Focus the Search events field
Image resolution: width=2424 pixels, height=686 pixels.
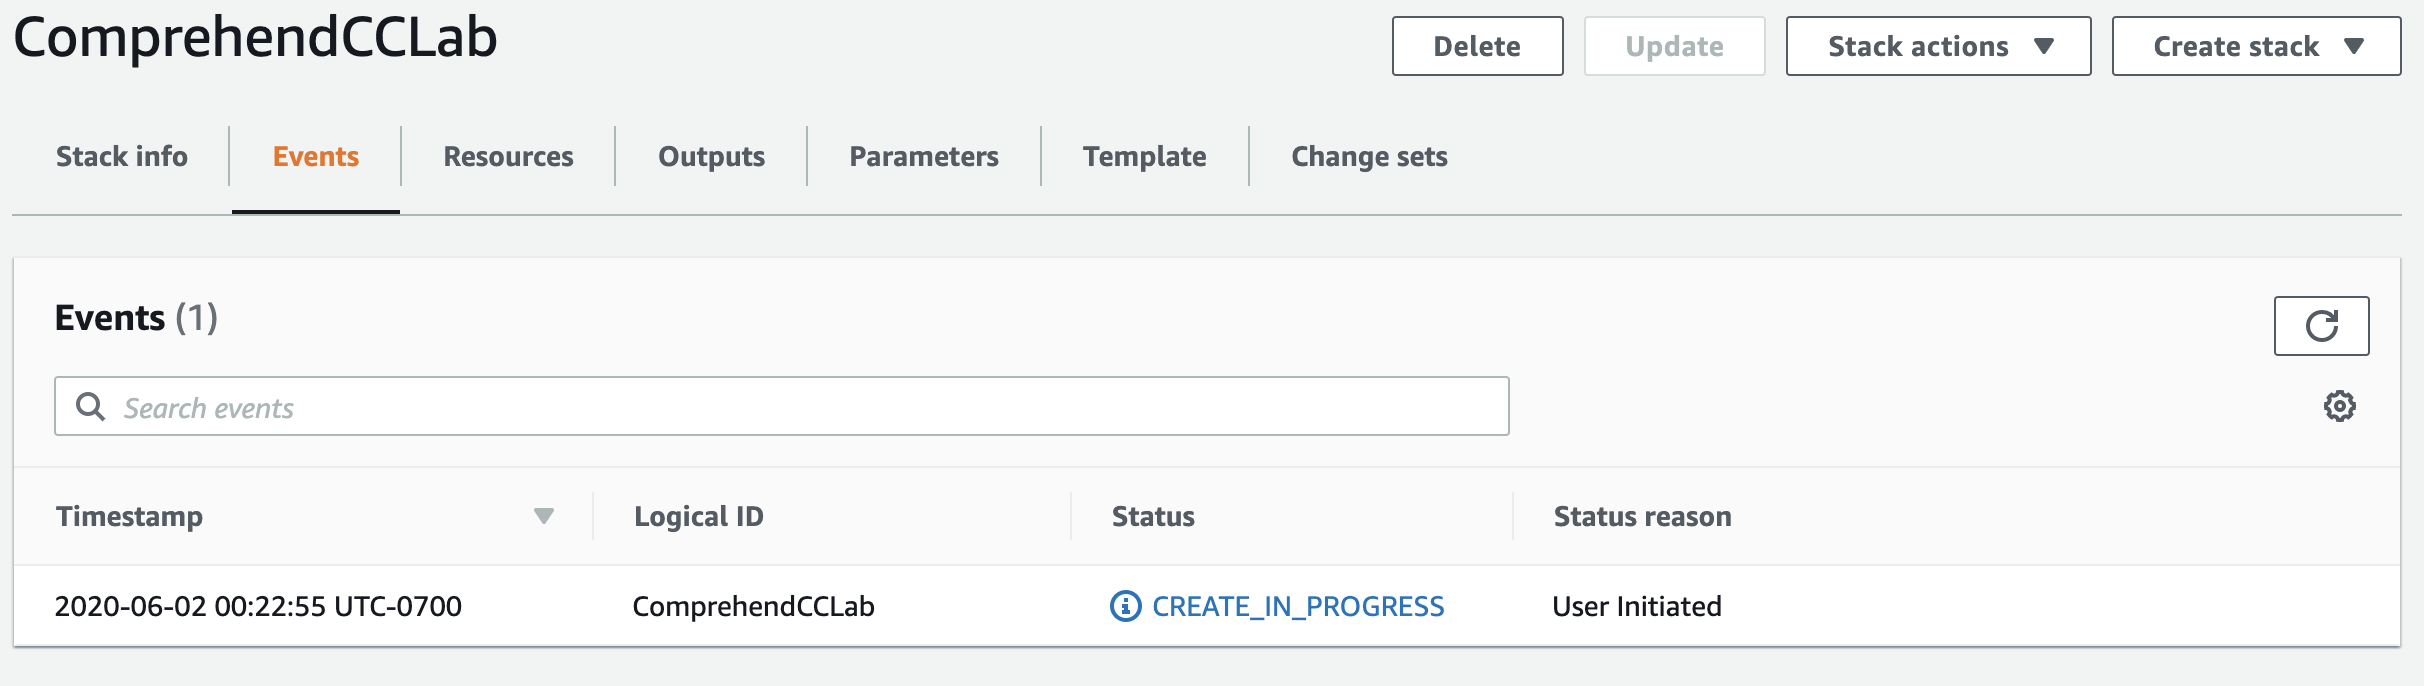coord(800,407)
